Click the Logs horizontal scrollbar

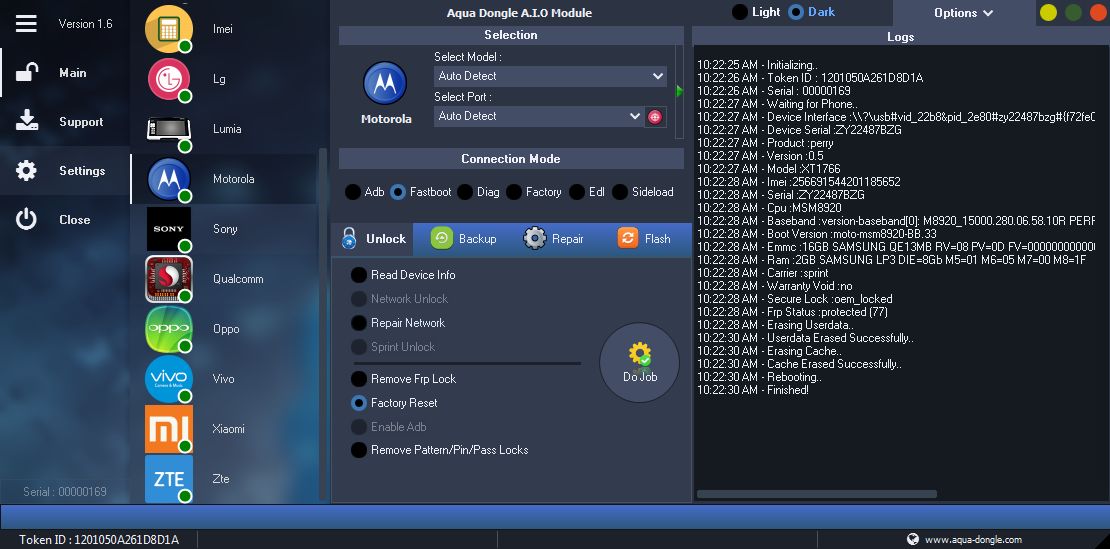[817, 494]
